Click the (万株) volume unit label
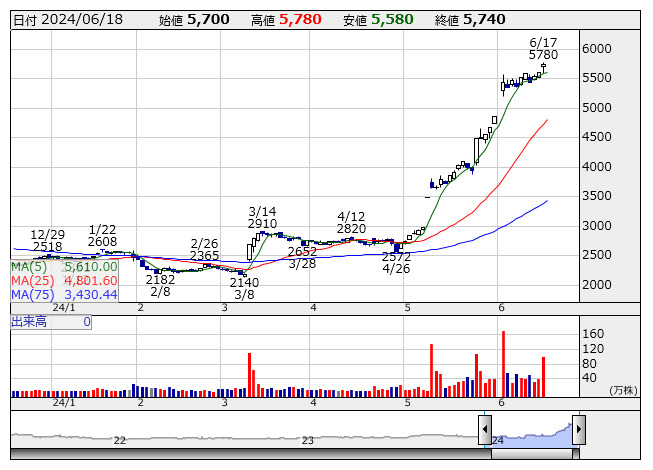Image resolution: width=653 pixels, height=470 pixels. click(x=623, y=390)
